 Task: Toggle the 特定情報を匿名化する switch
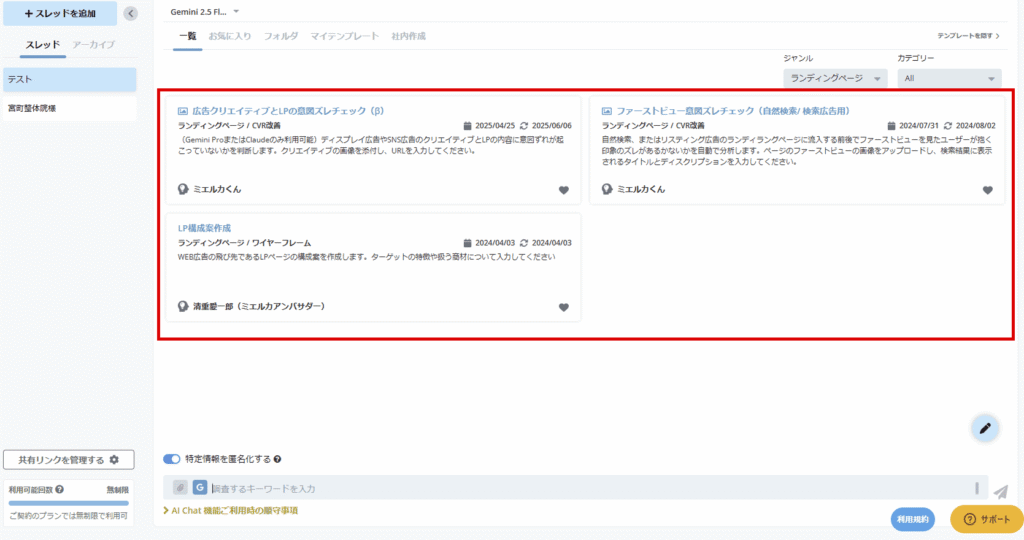(171, 459)
